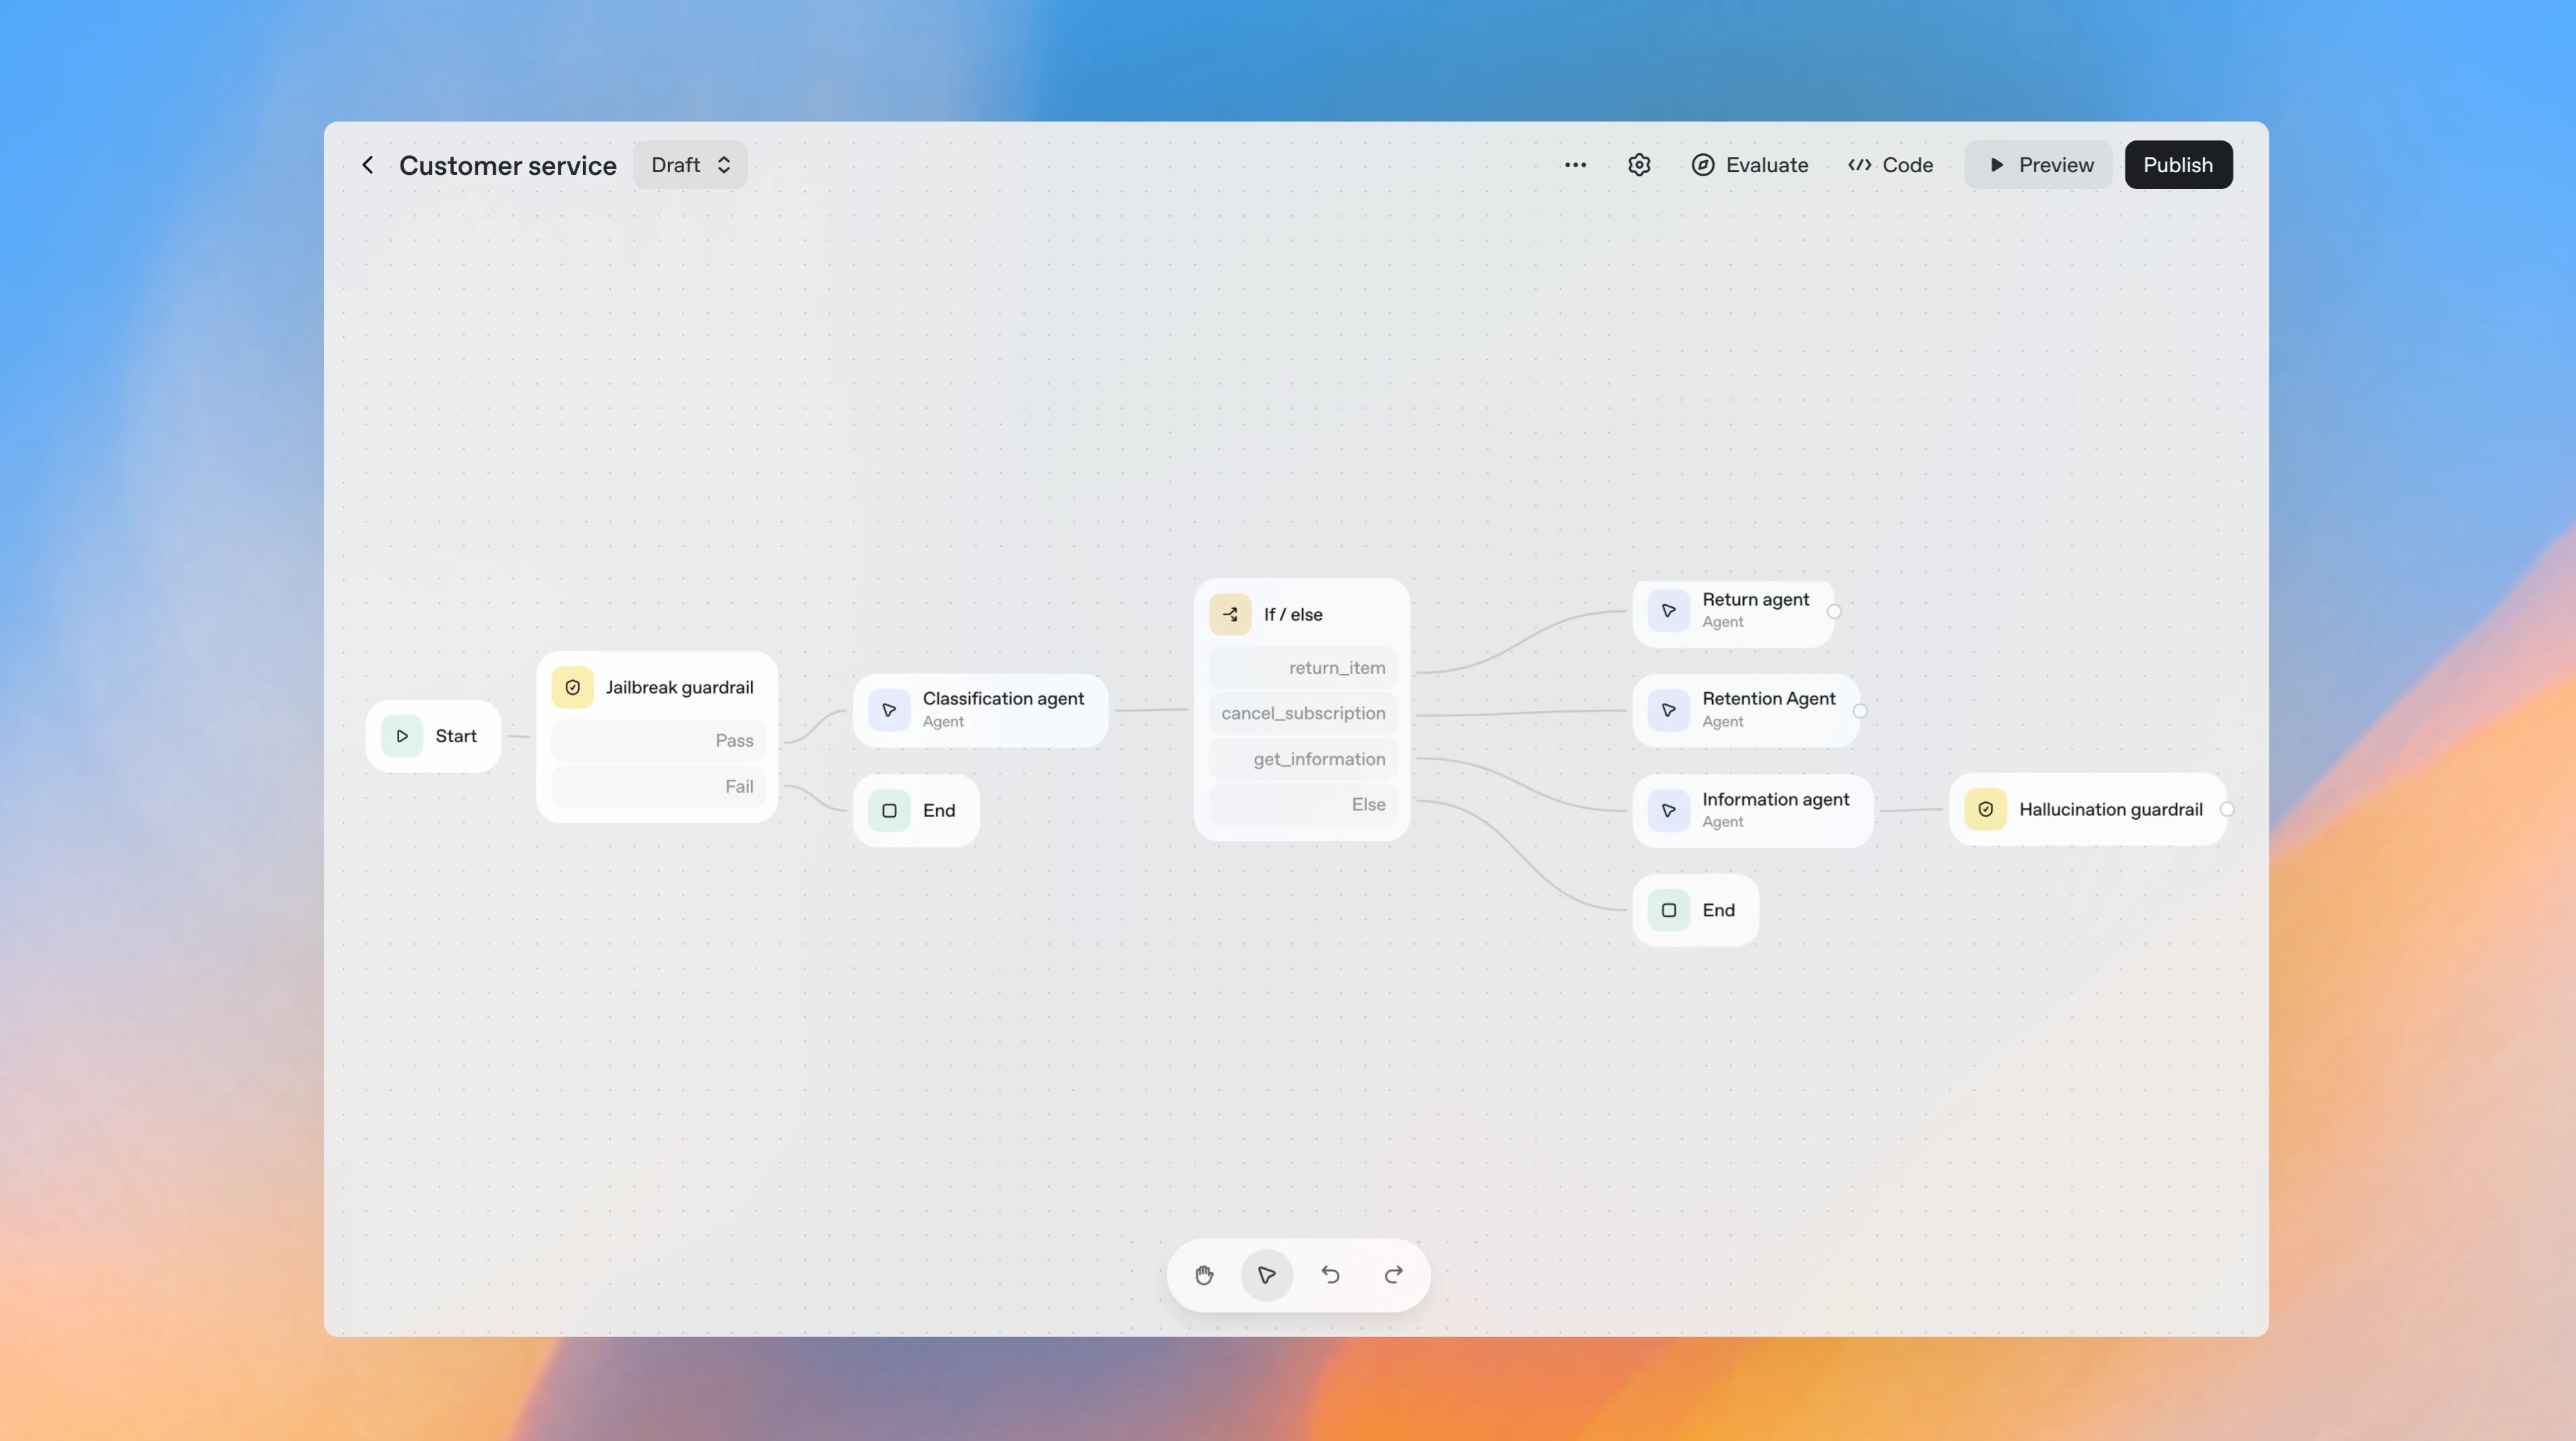Click the Jailbreak guardrail shield icon
This screenshot has height=1441, width=2576.
pyautogui.click(x=572, y=687)
